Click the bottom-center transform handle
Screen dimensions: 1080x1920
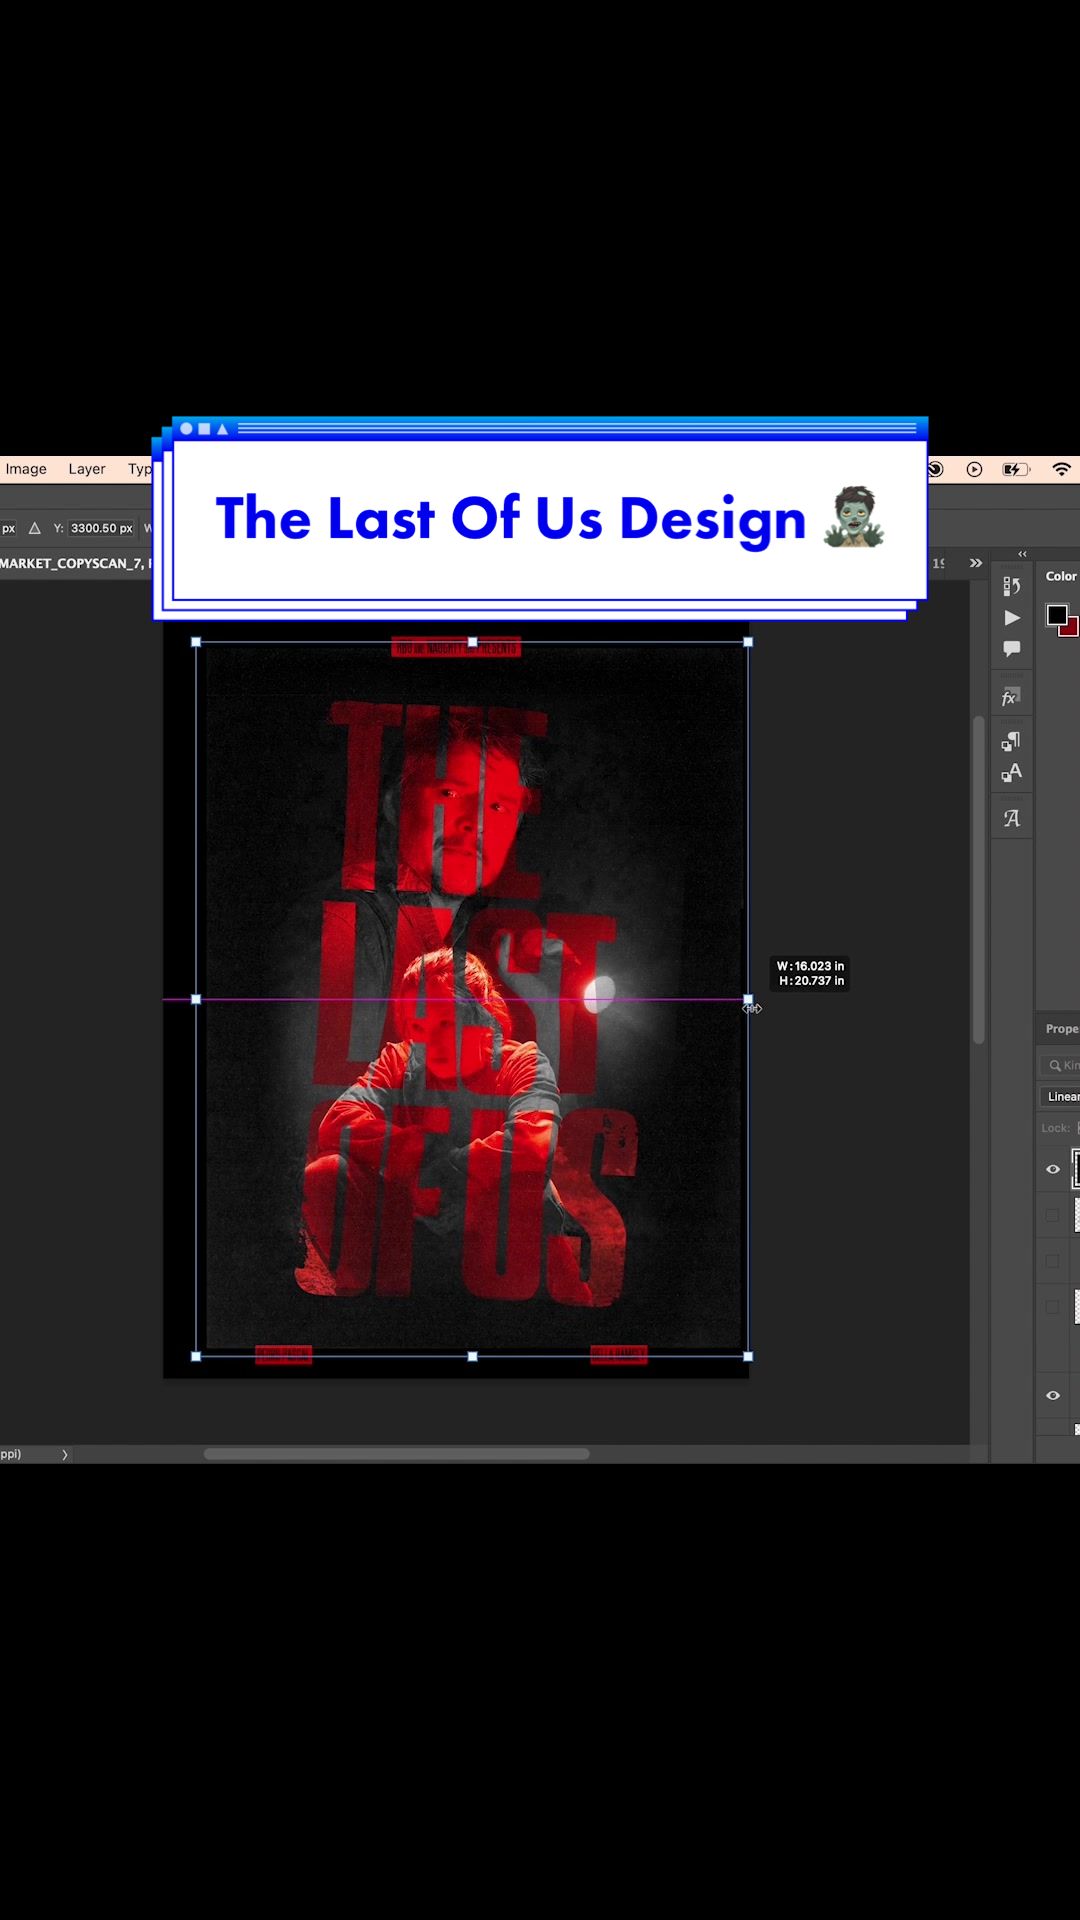click(x=472, y=1356)
